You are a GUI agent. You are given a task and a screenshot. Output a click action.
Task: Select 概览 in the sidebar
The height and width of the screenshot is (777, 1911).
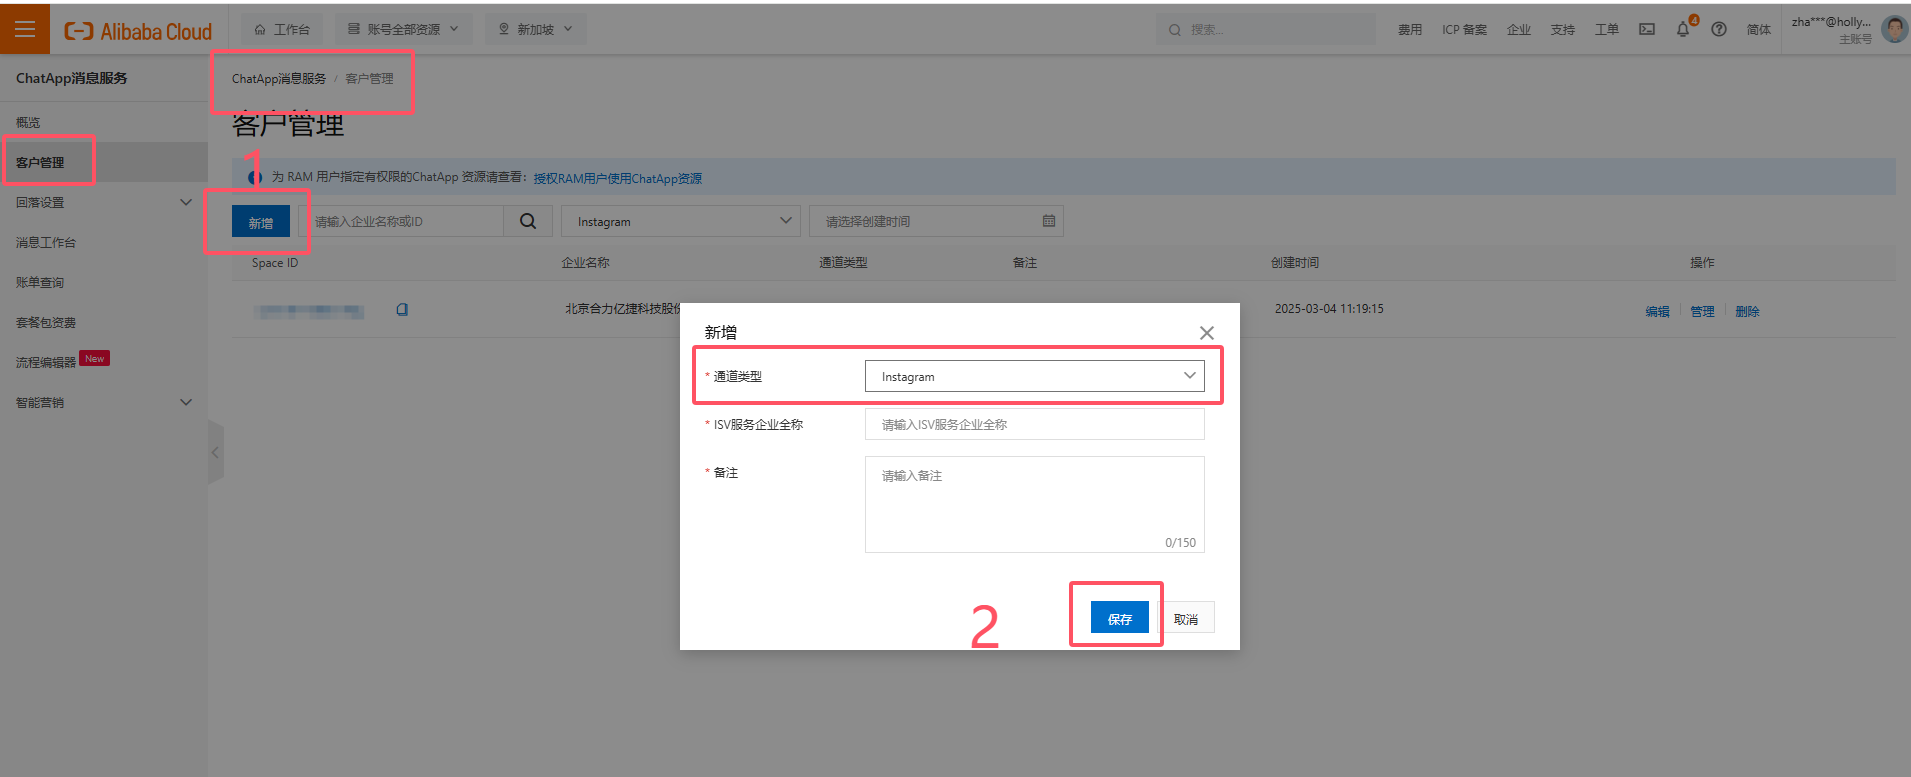[x=104, y=122]
